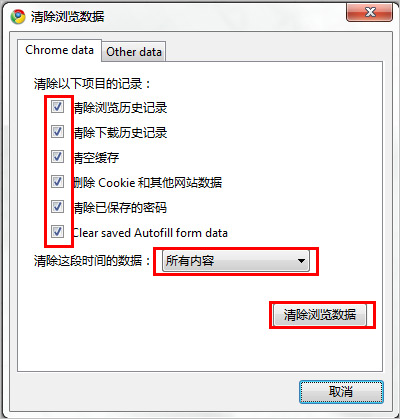
Task: Disable the 清空缓存 checkbox
Action: [57, 157]
